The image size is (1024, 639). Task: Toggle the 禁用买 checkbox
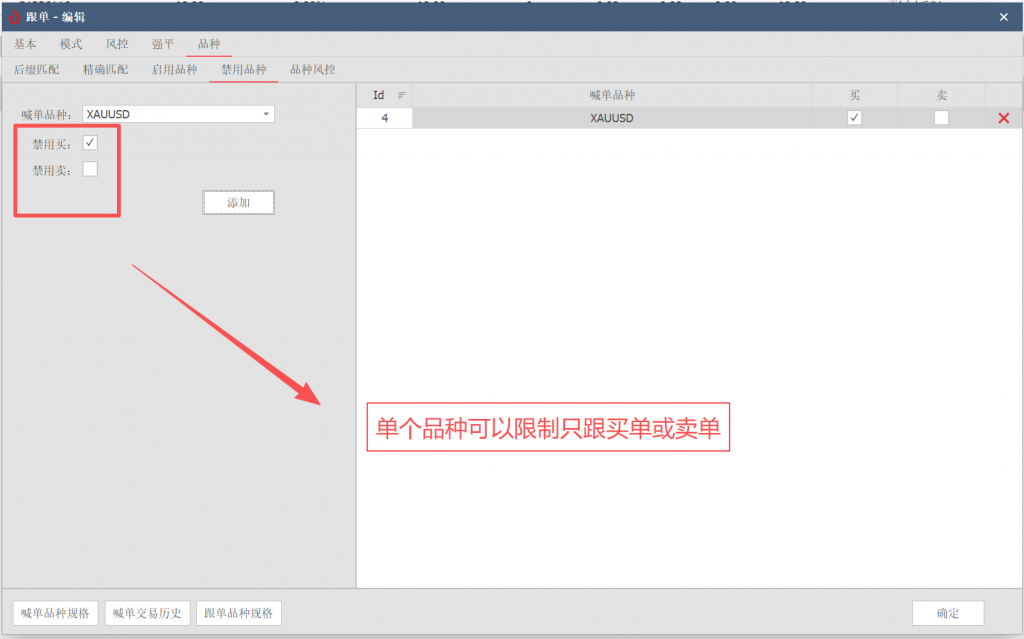[x=90, y=143]
